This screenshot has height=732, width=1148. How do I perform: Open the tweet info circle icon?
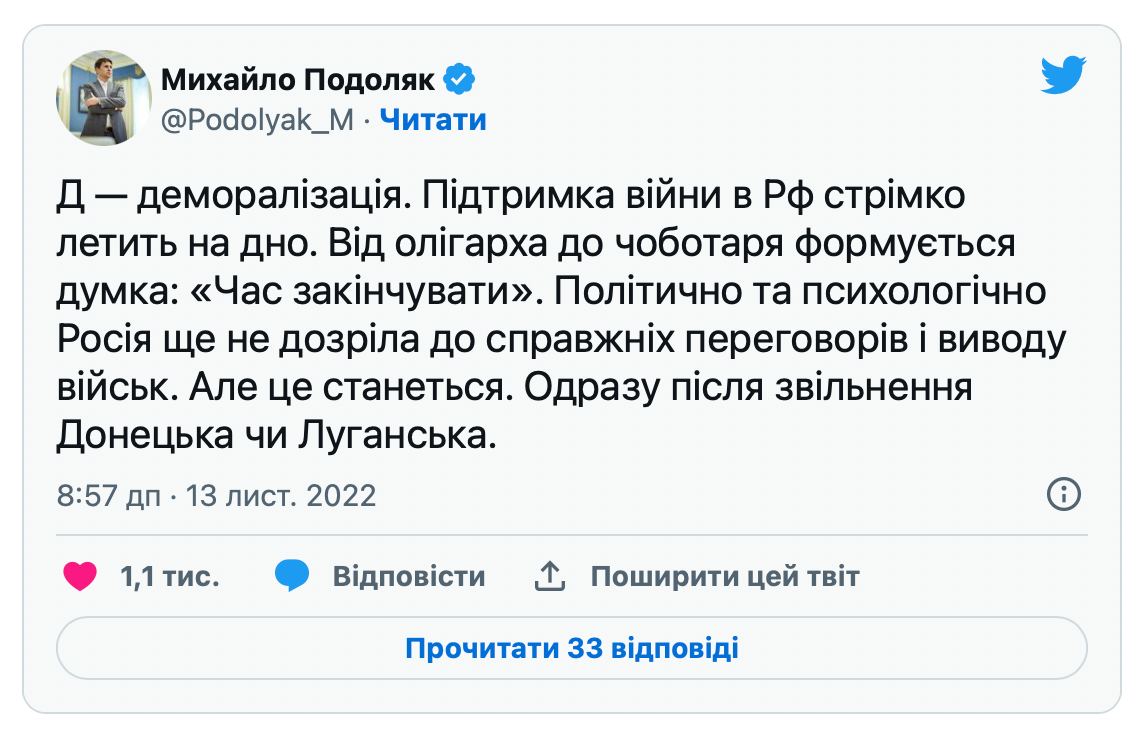tap(1062, 494)
